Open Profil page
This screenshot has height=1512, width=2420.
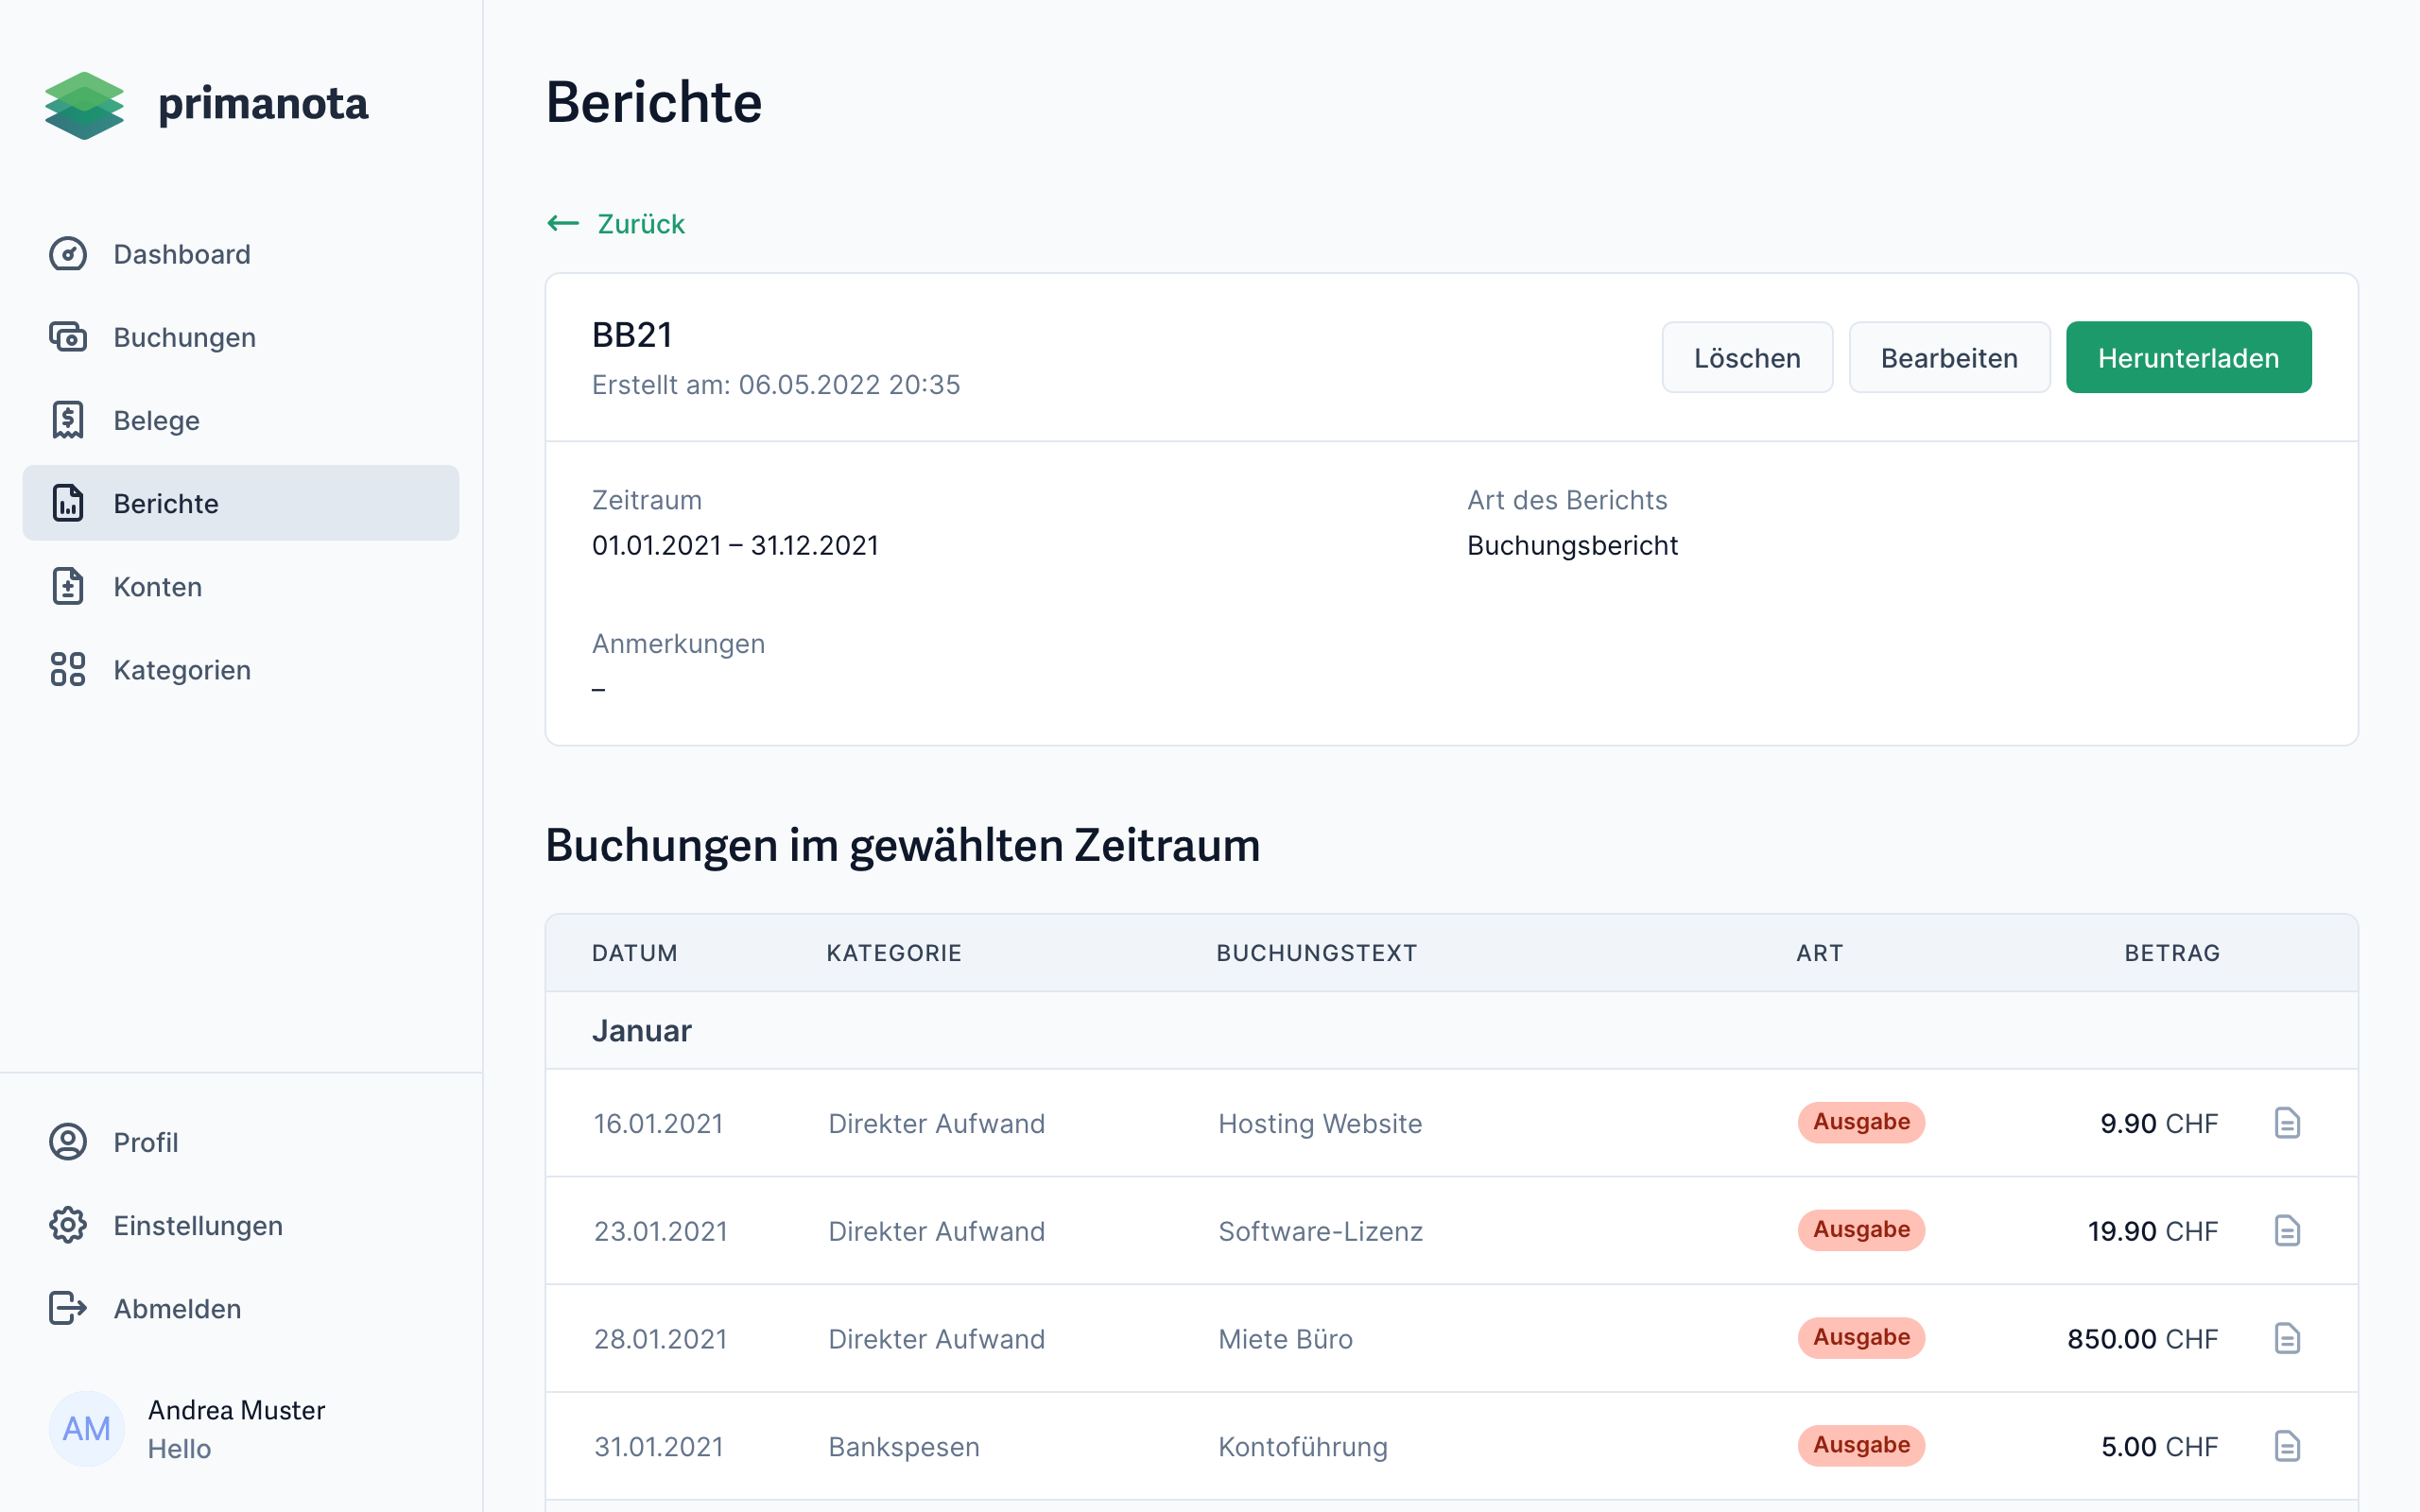(x=241, y=1142)
